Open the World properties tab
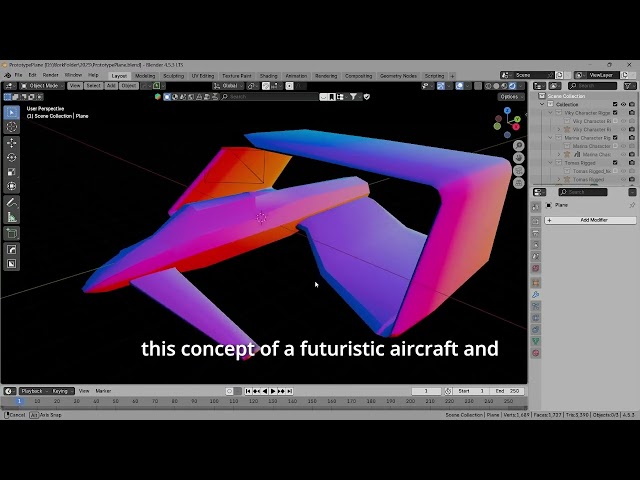 pos(536,268)
